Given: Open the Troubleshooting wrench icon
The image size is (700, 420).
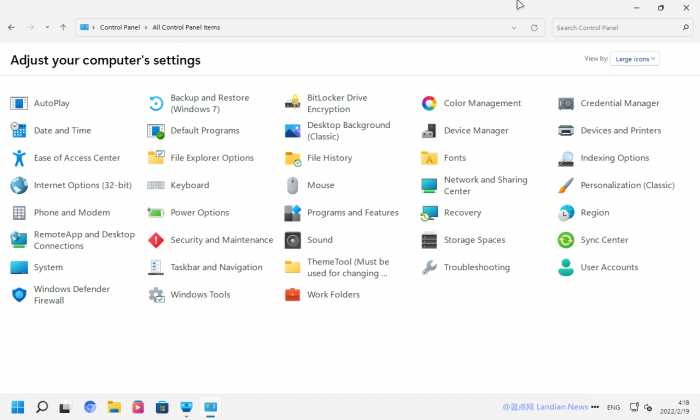Looking at the screenshot, I should [x=429, y=267].
